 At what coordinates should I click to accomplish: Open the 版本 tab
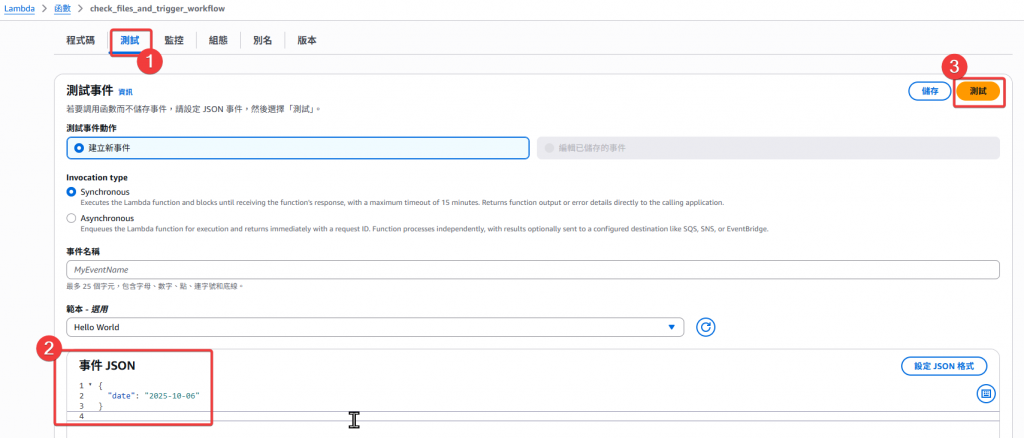[307, 40]
